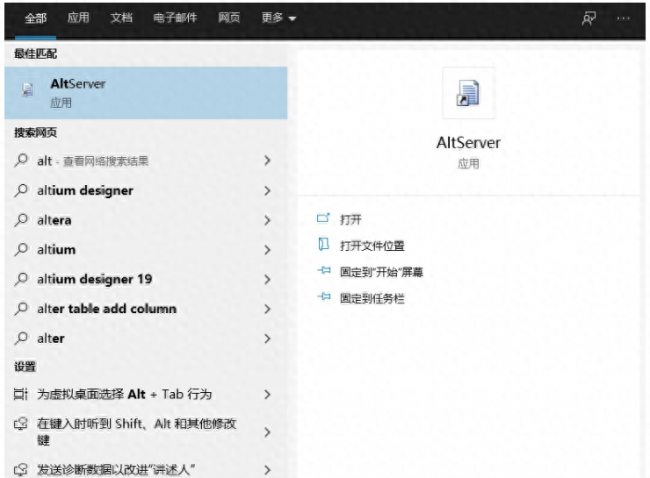
Task: Click search icon beside 'altium'
Action: (x=21, y=249)
